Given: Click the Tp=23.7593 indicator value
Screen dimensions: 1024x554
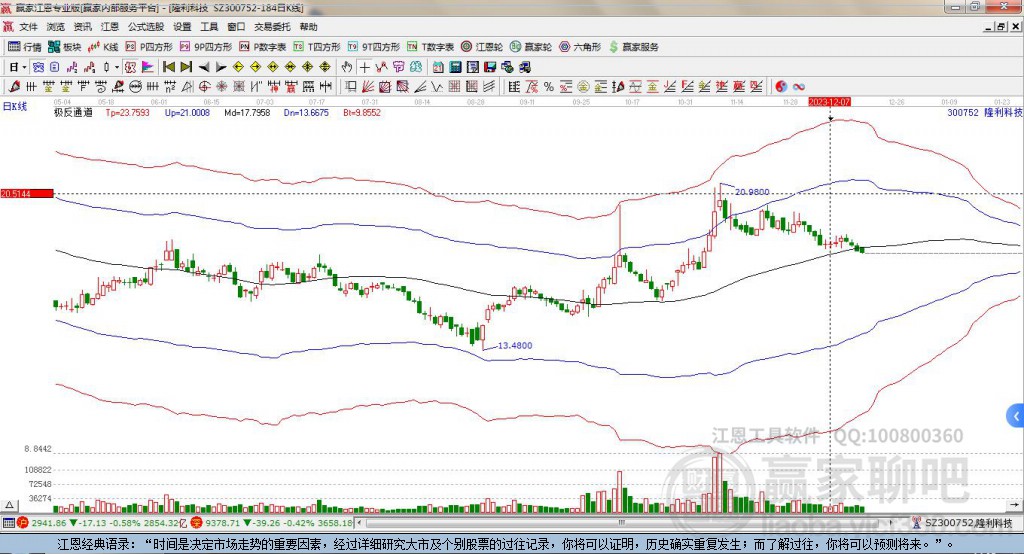Looking at the screenshot, I should pyautogui.click(x=127, y=112).
